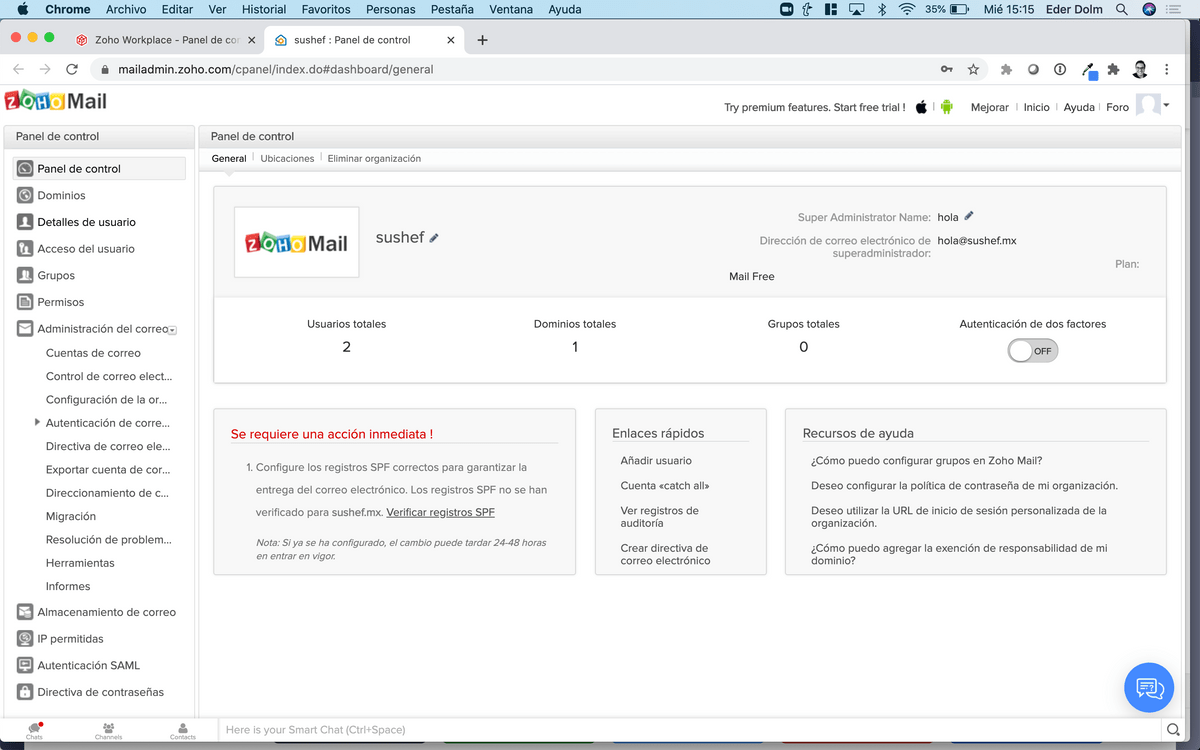1200x750 pixels.
Task: Open Autenticación SAML section
Action: click(x=89, y=665)
